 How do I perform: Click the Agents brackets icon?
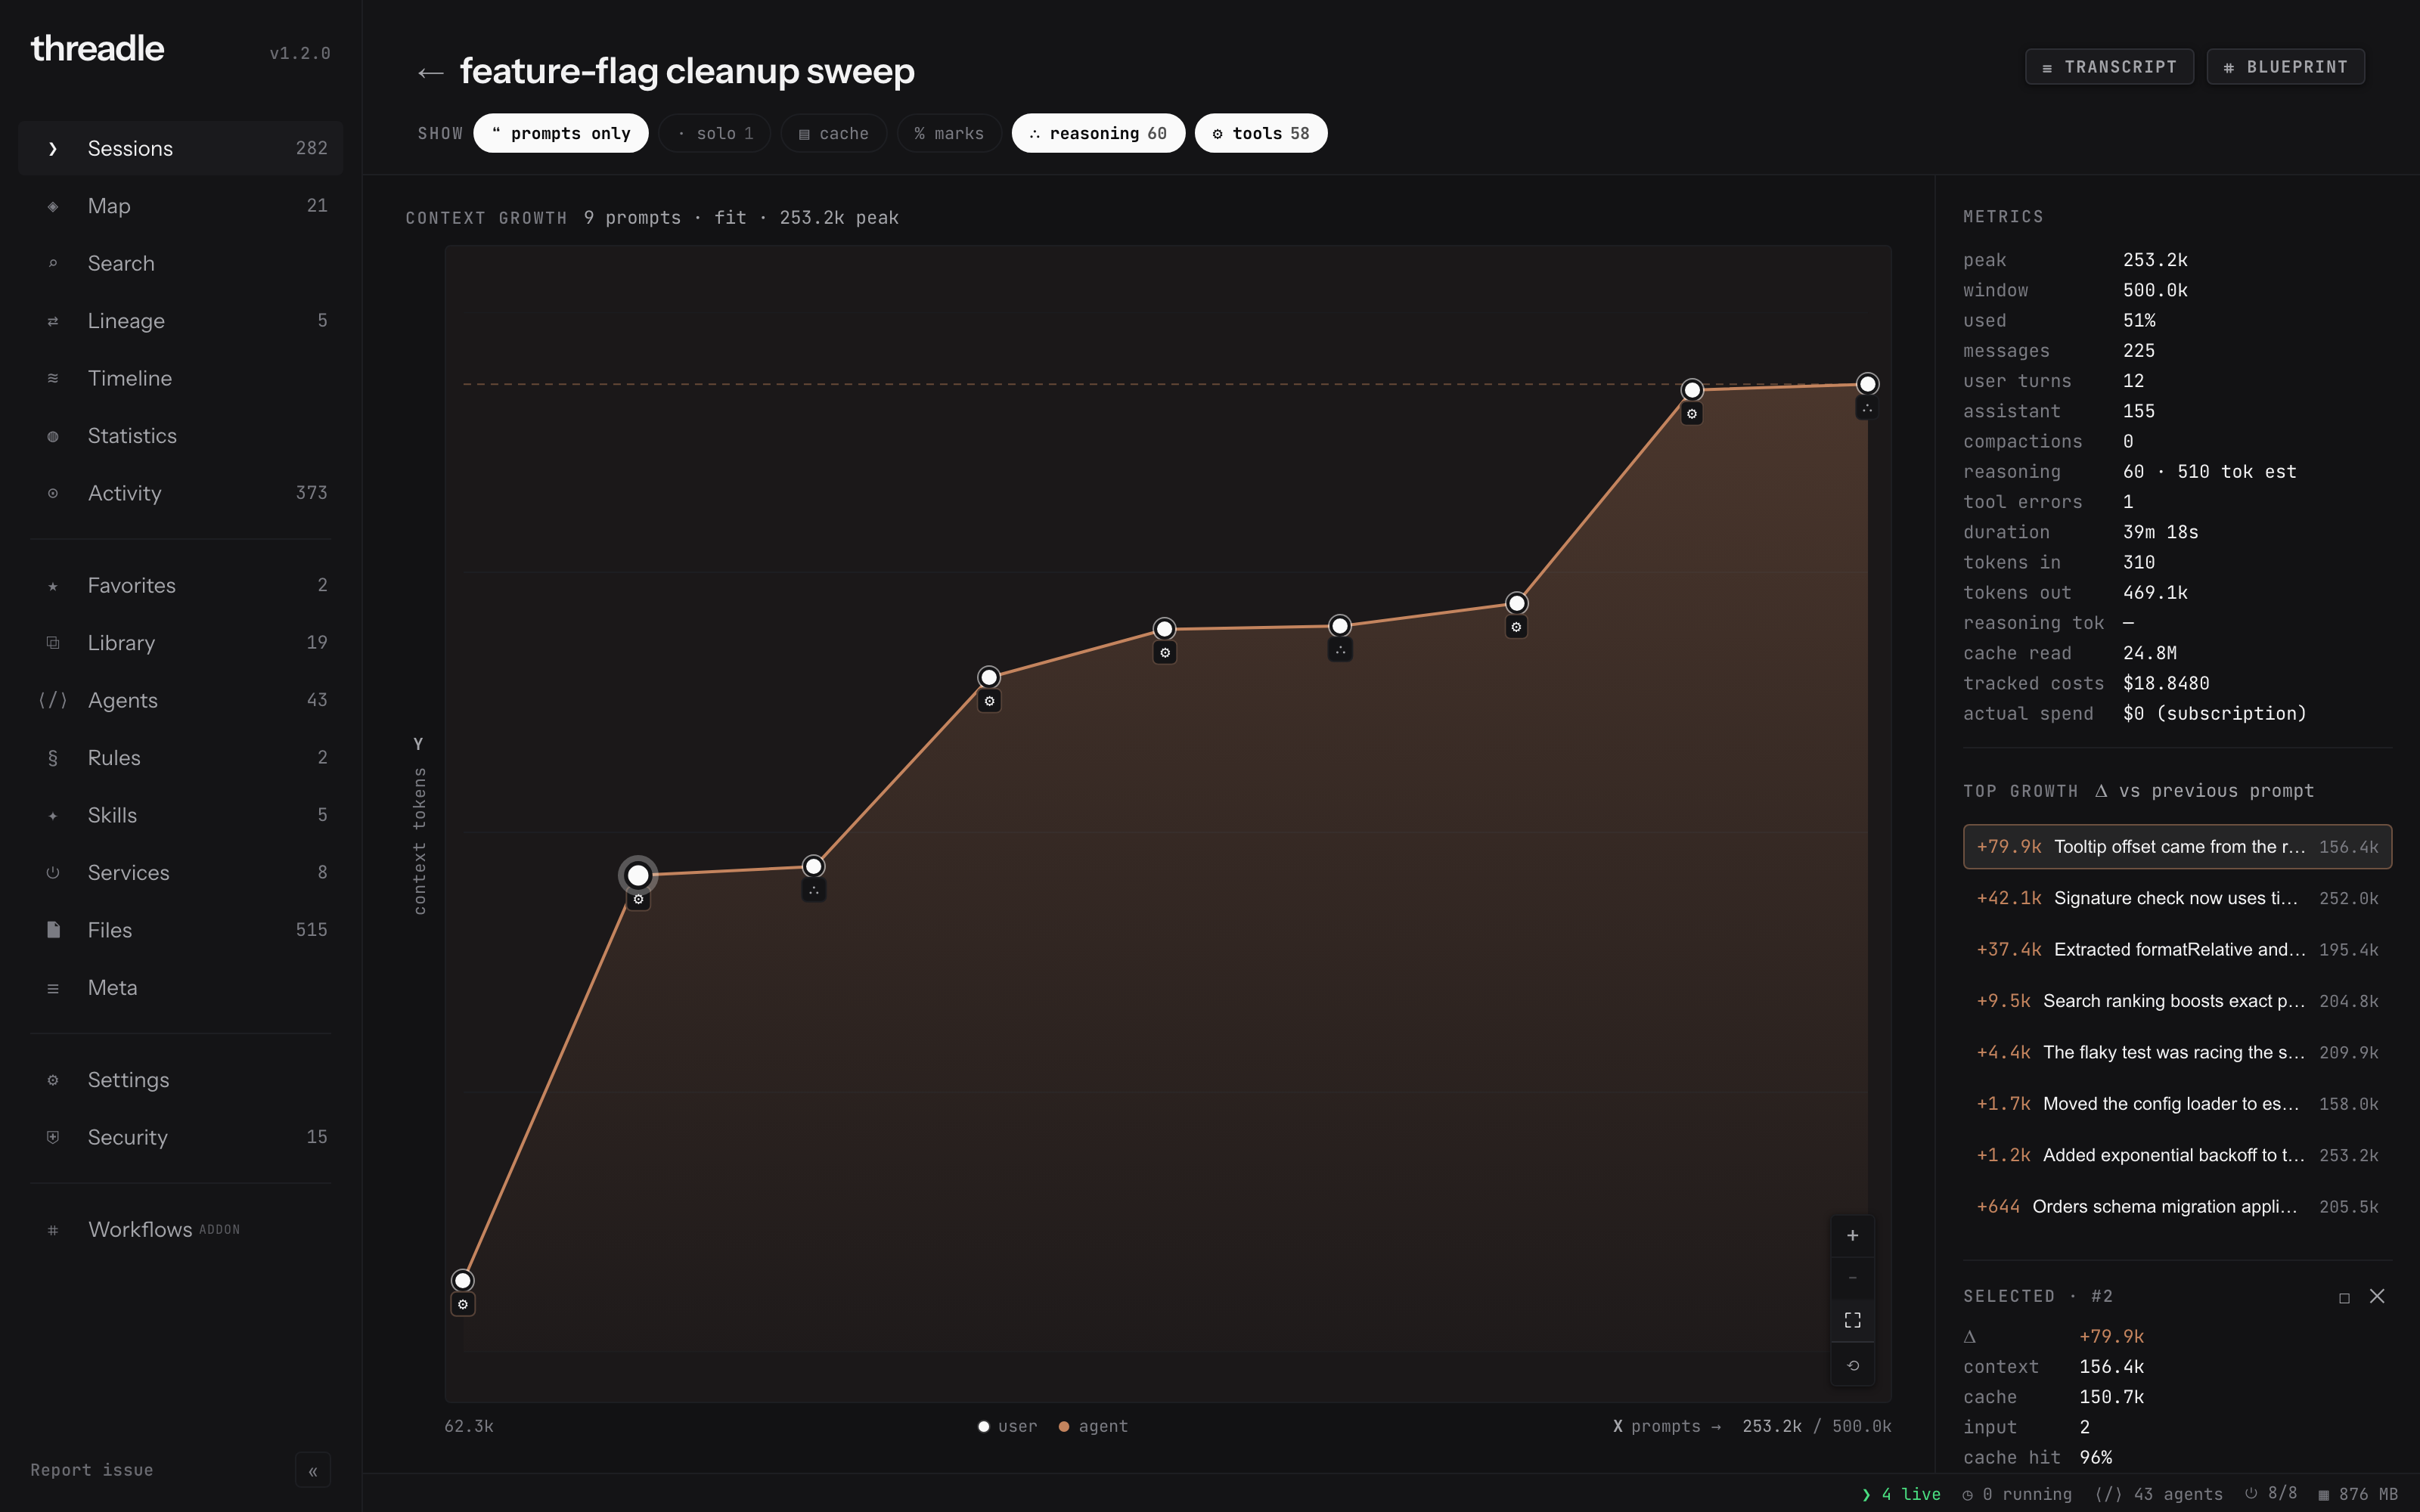[53, 700]
